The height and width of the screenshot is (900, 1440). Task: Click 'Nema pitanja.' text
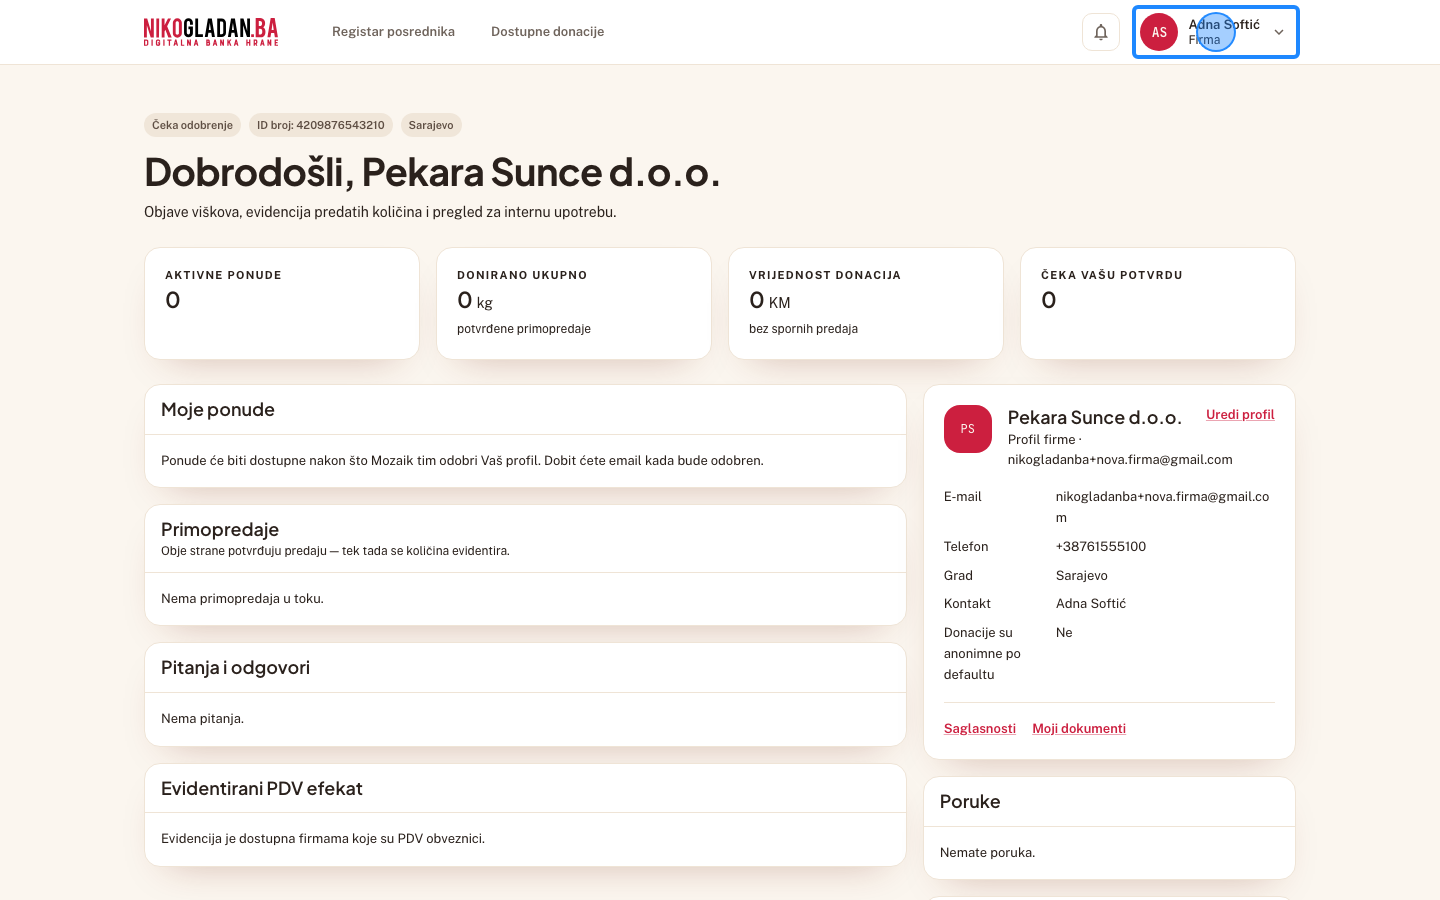(202, 719)
